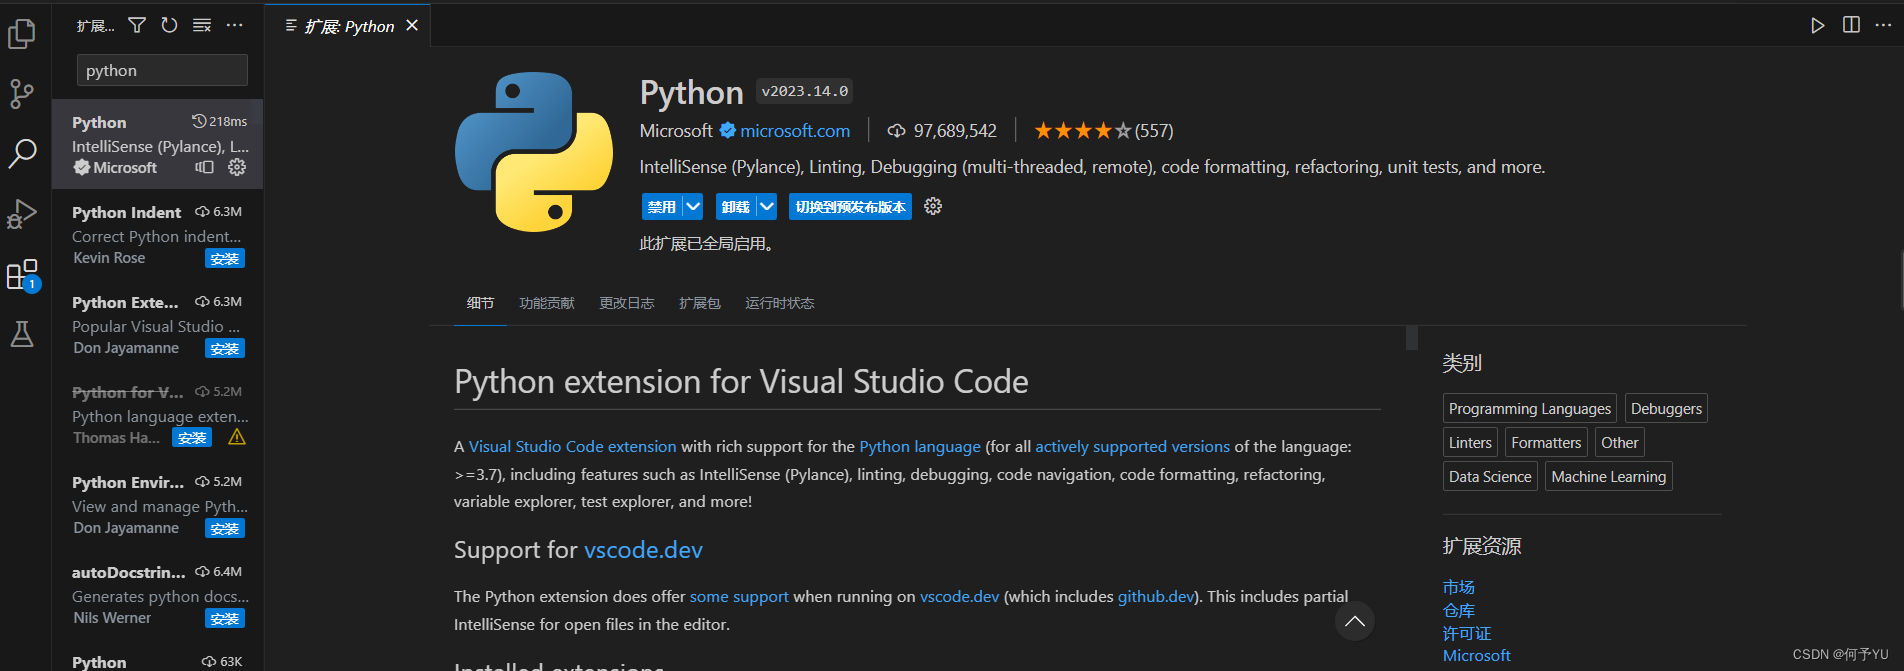Click 切换到预发布版本 button

coord(850,206)
